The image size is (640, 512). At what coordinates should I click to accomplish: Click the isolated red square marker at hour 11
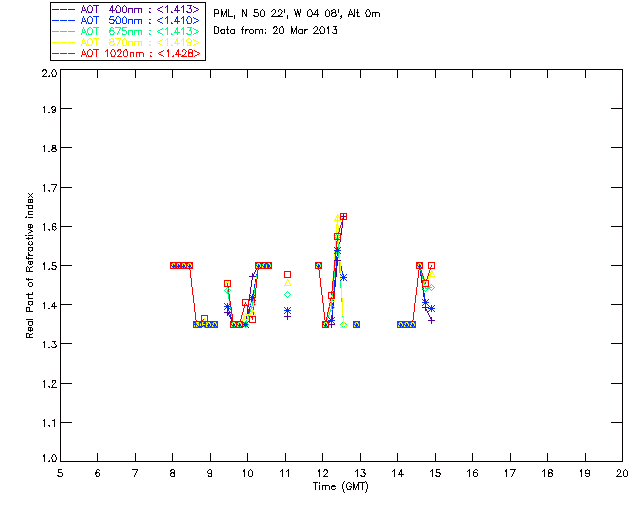click(x=287, y=275)
